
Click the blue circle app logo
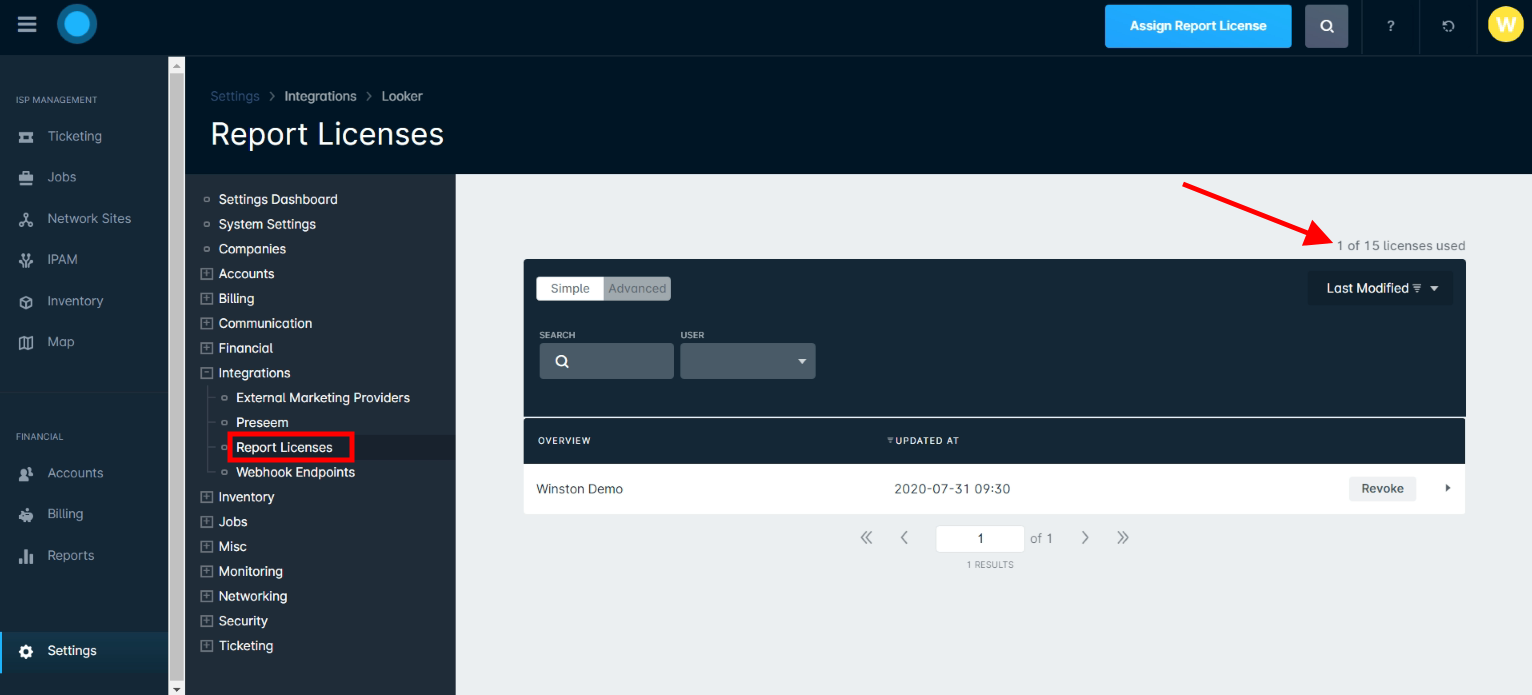point(77,24)
